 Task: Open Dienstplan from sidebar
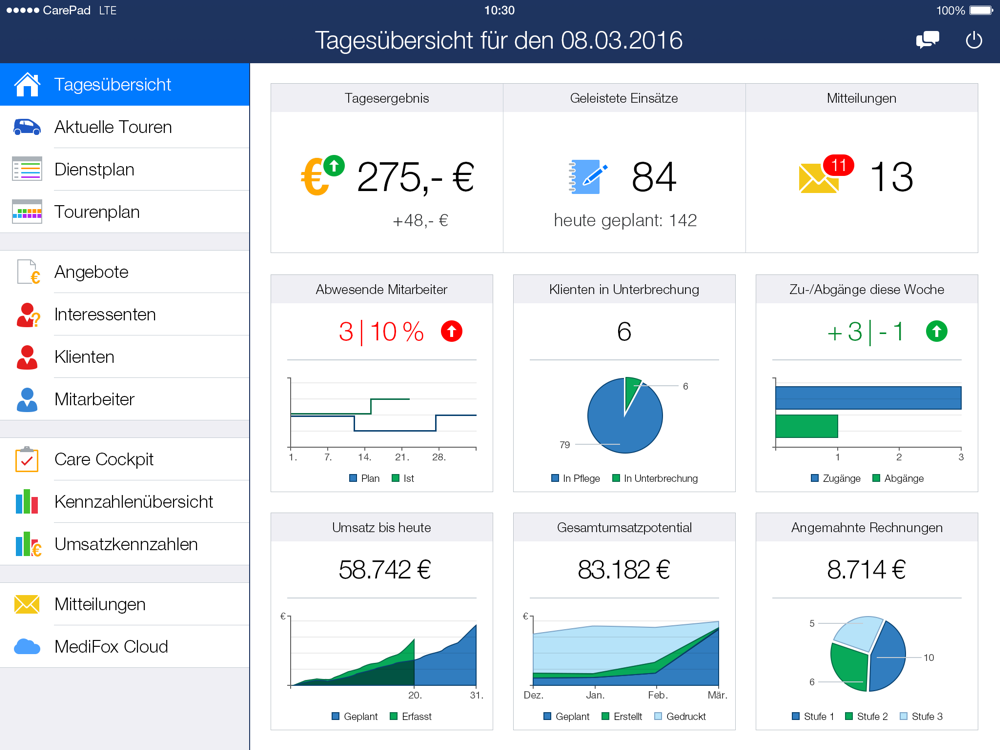94,170
